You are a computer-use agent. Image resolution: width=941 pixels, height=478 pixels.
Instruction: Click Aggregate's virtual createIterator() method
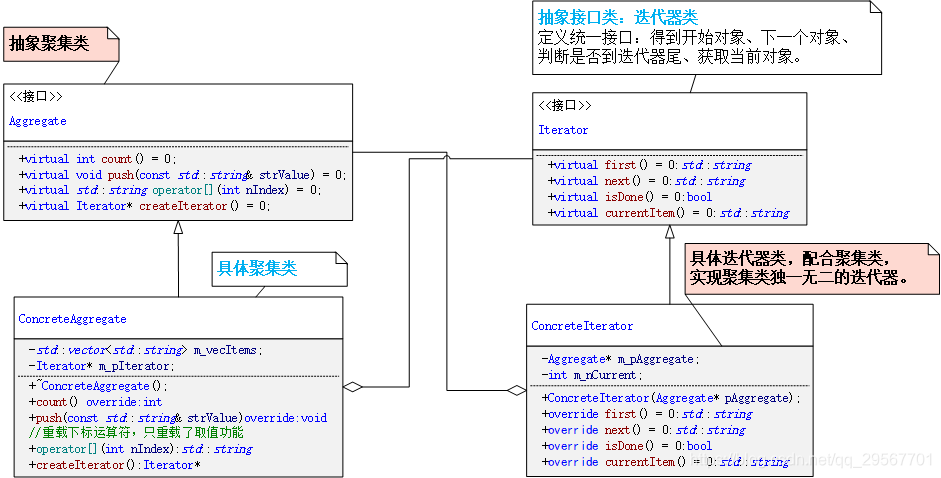145,205
